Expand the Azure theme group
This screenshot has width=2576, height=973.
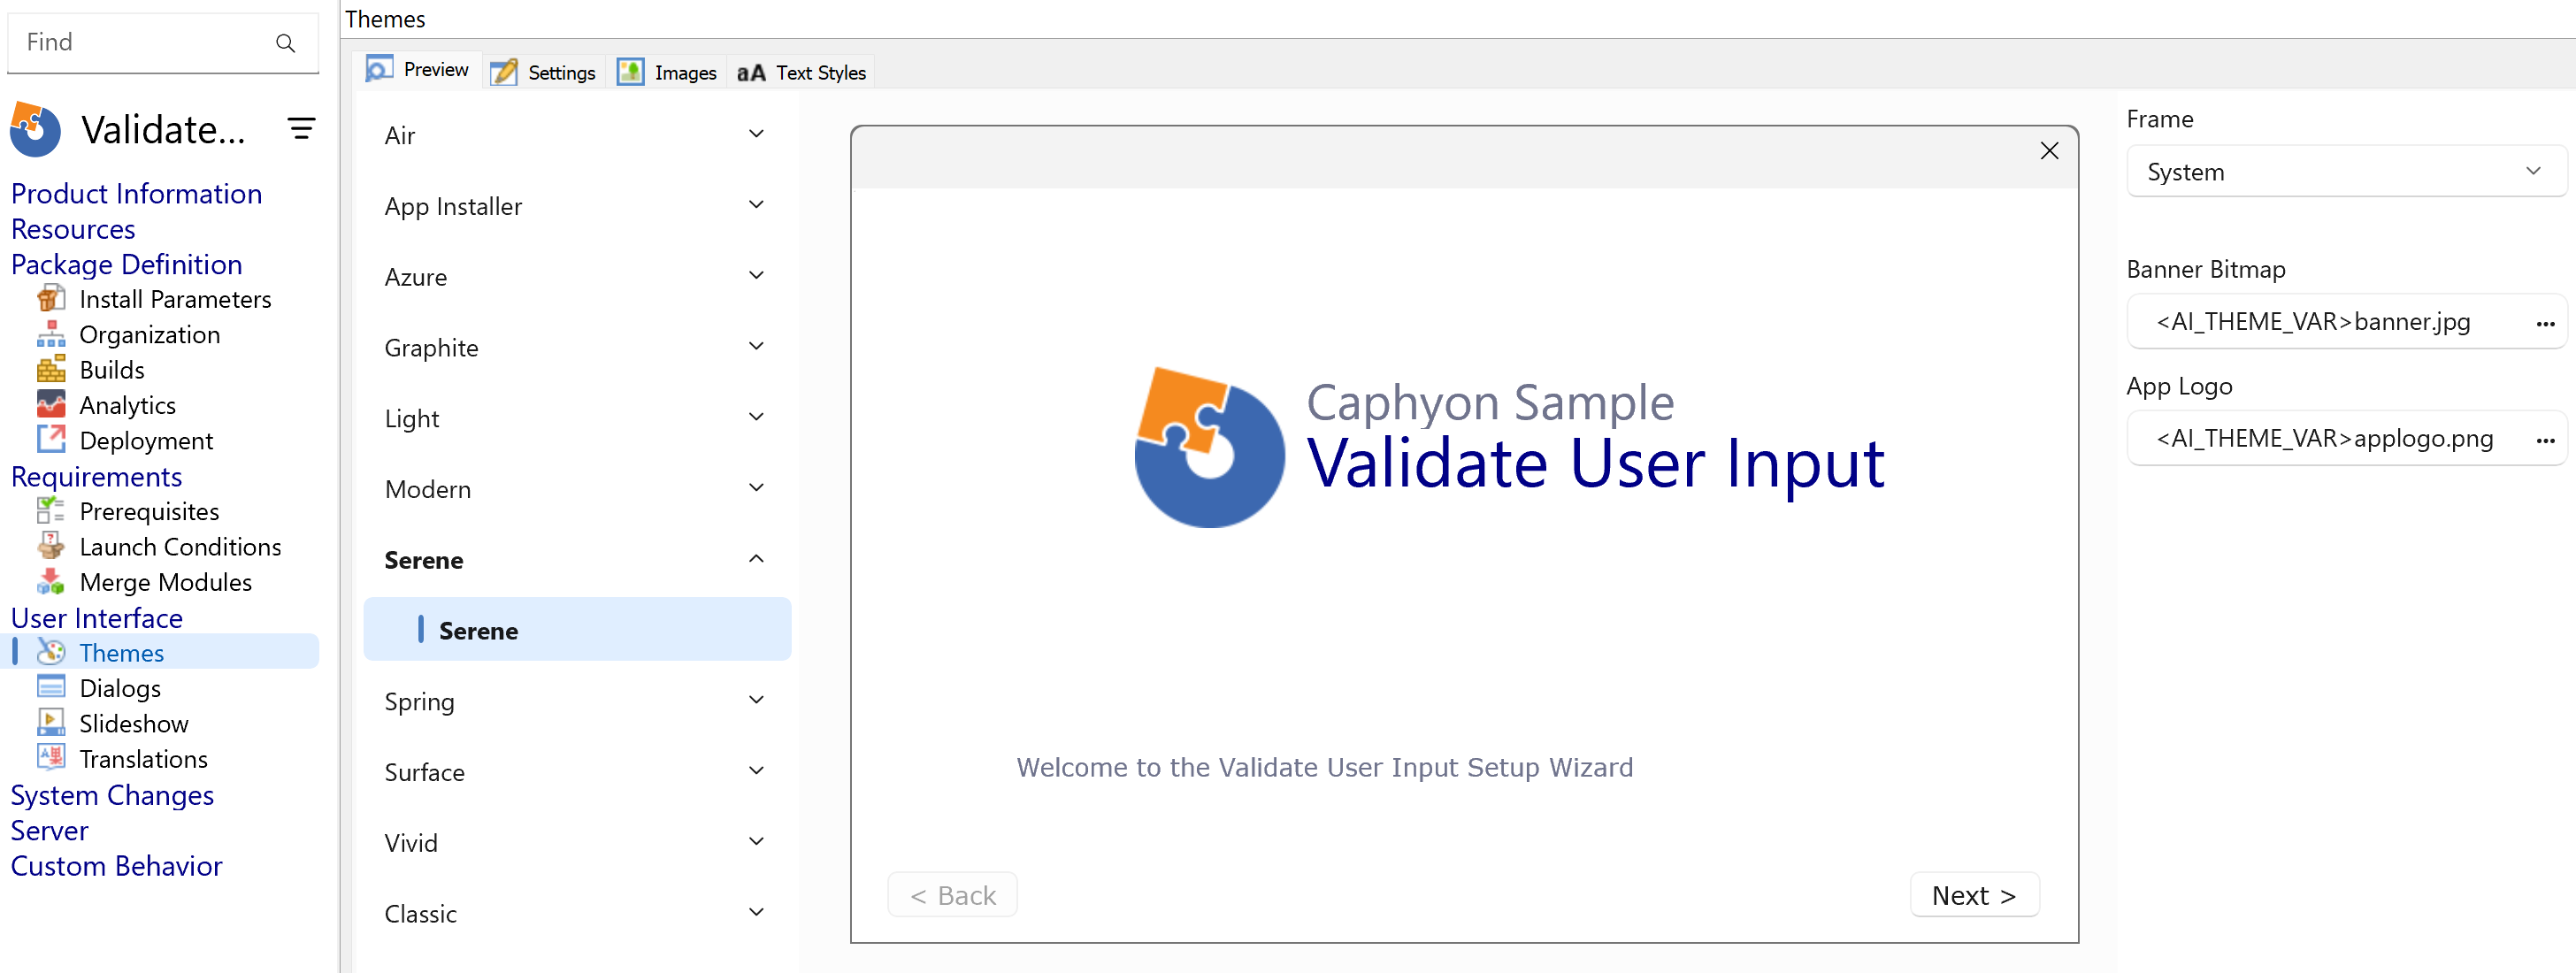(x=756, y=276)
